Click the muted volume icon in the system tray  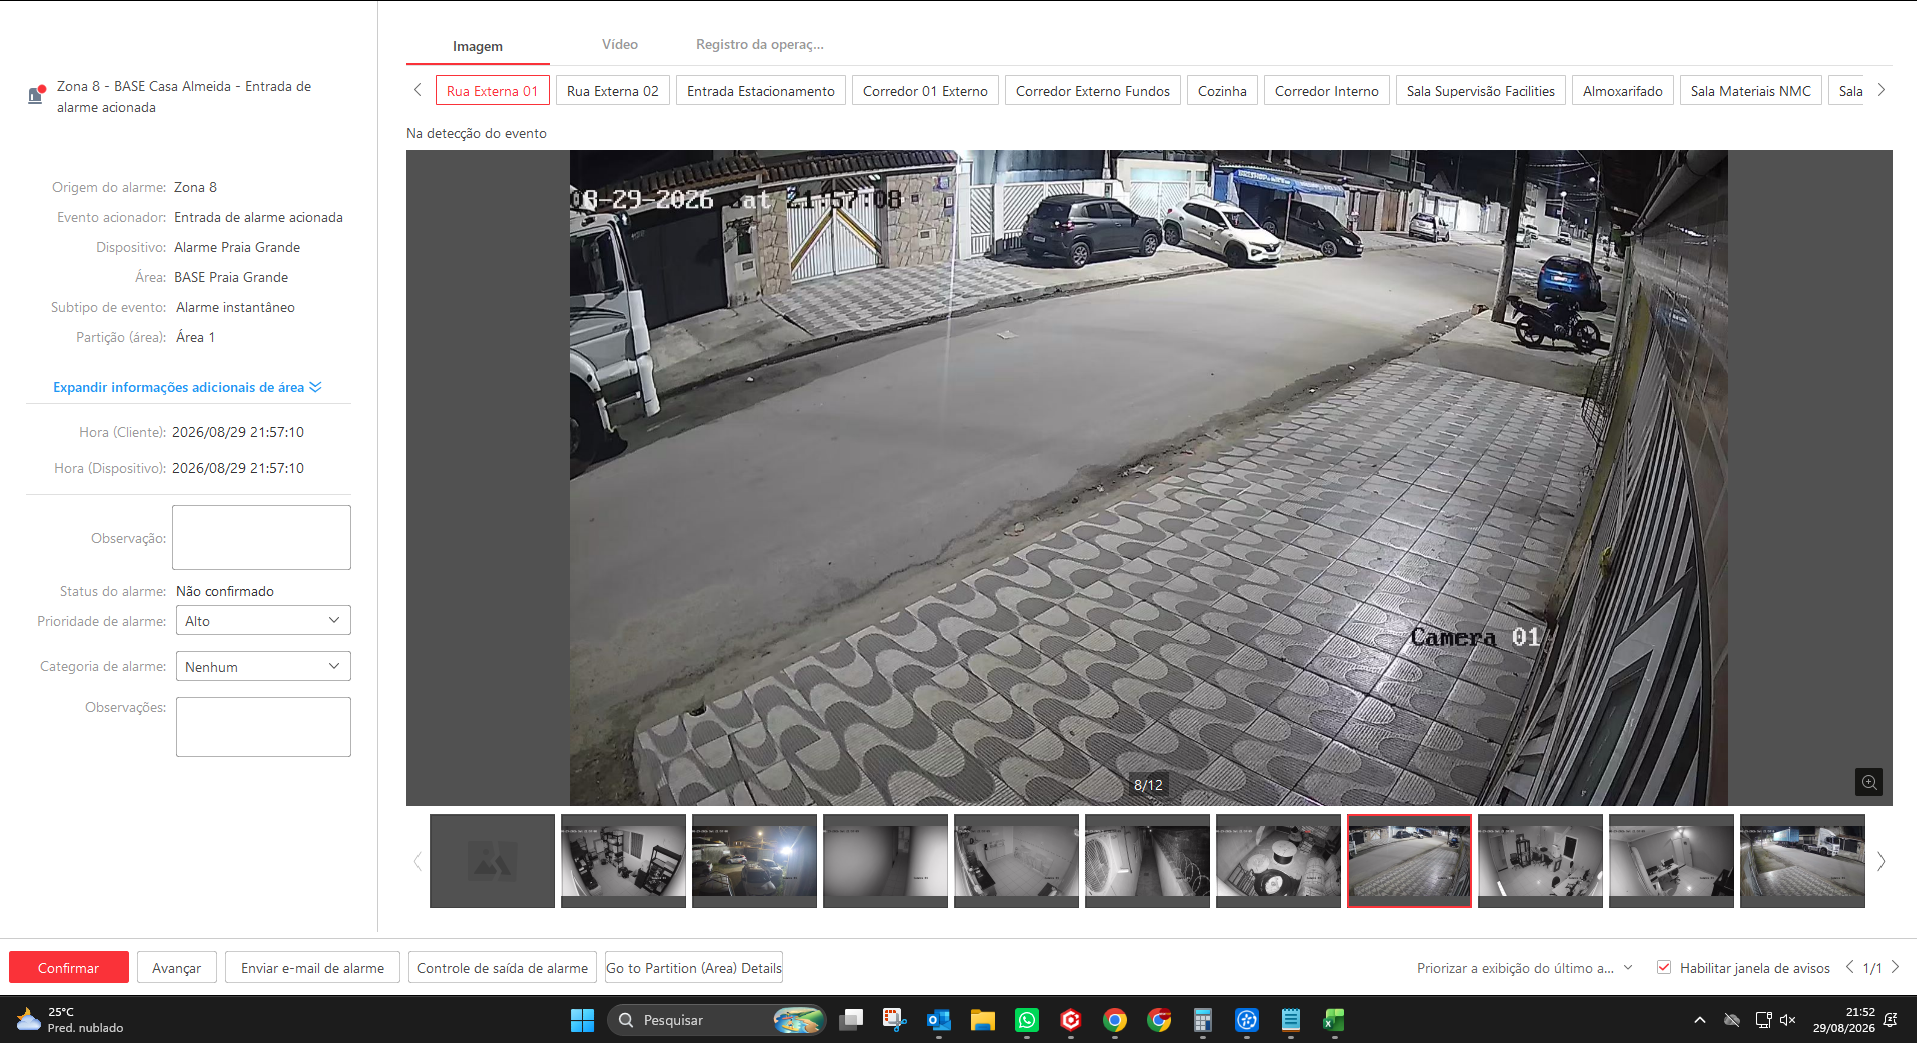point(1788,1020)
